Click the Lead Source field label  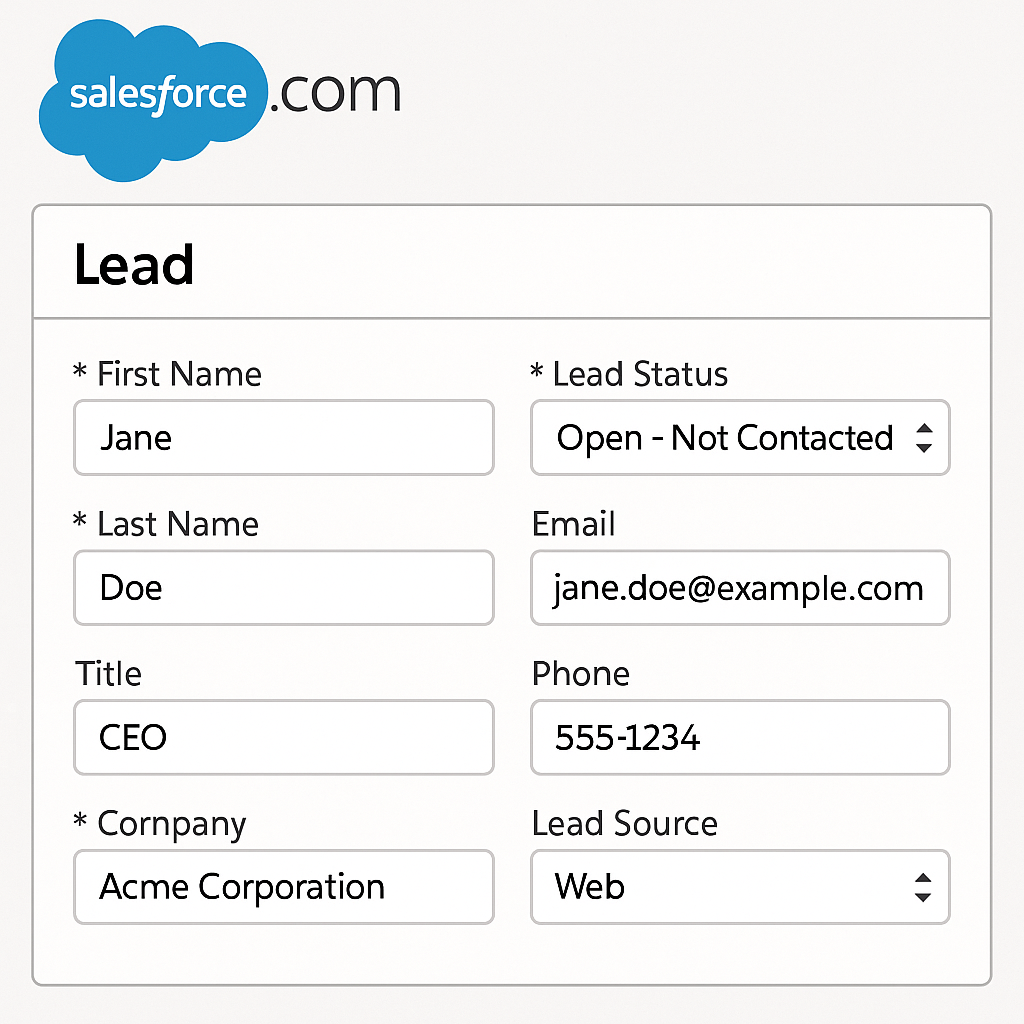coord(625,824)
